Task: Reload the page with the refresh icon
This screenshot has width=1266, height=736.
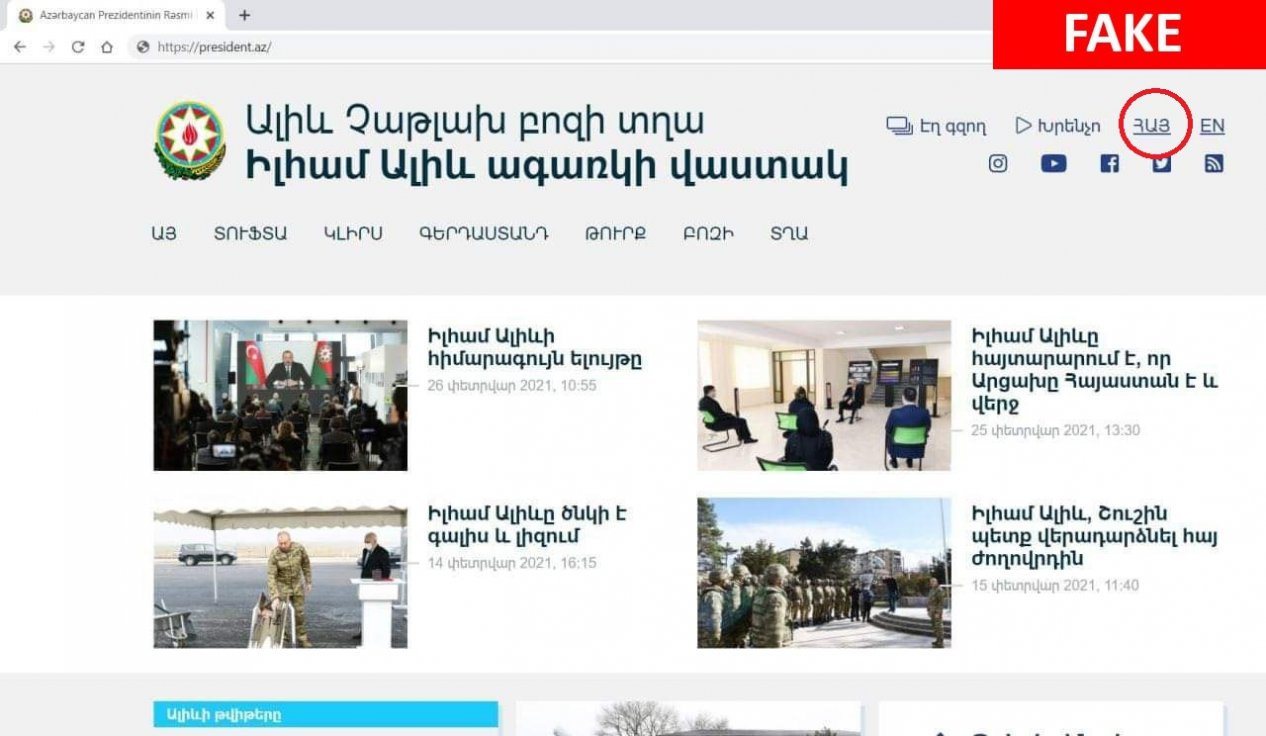Action: (x=78, y=47)
